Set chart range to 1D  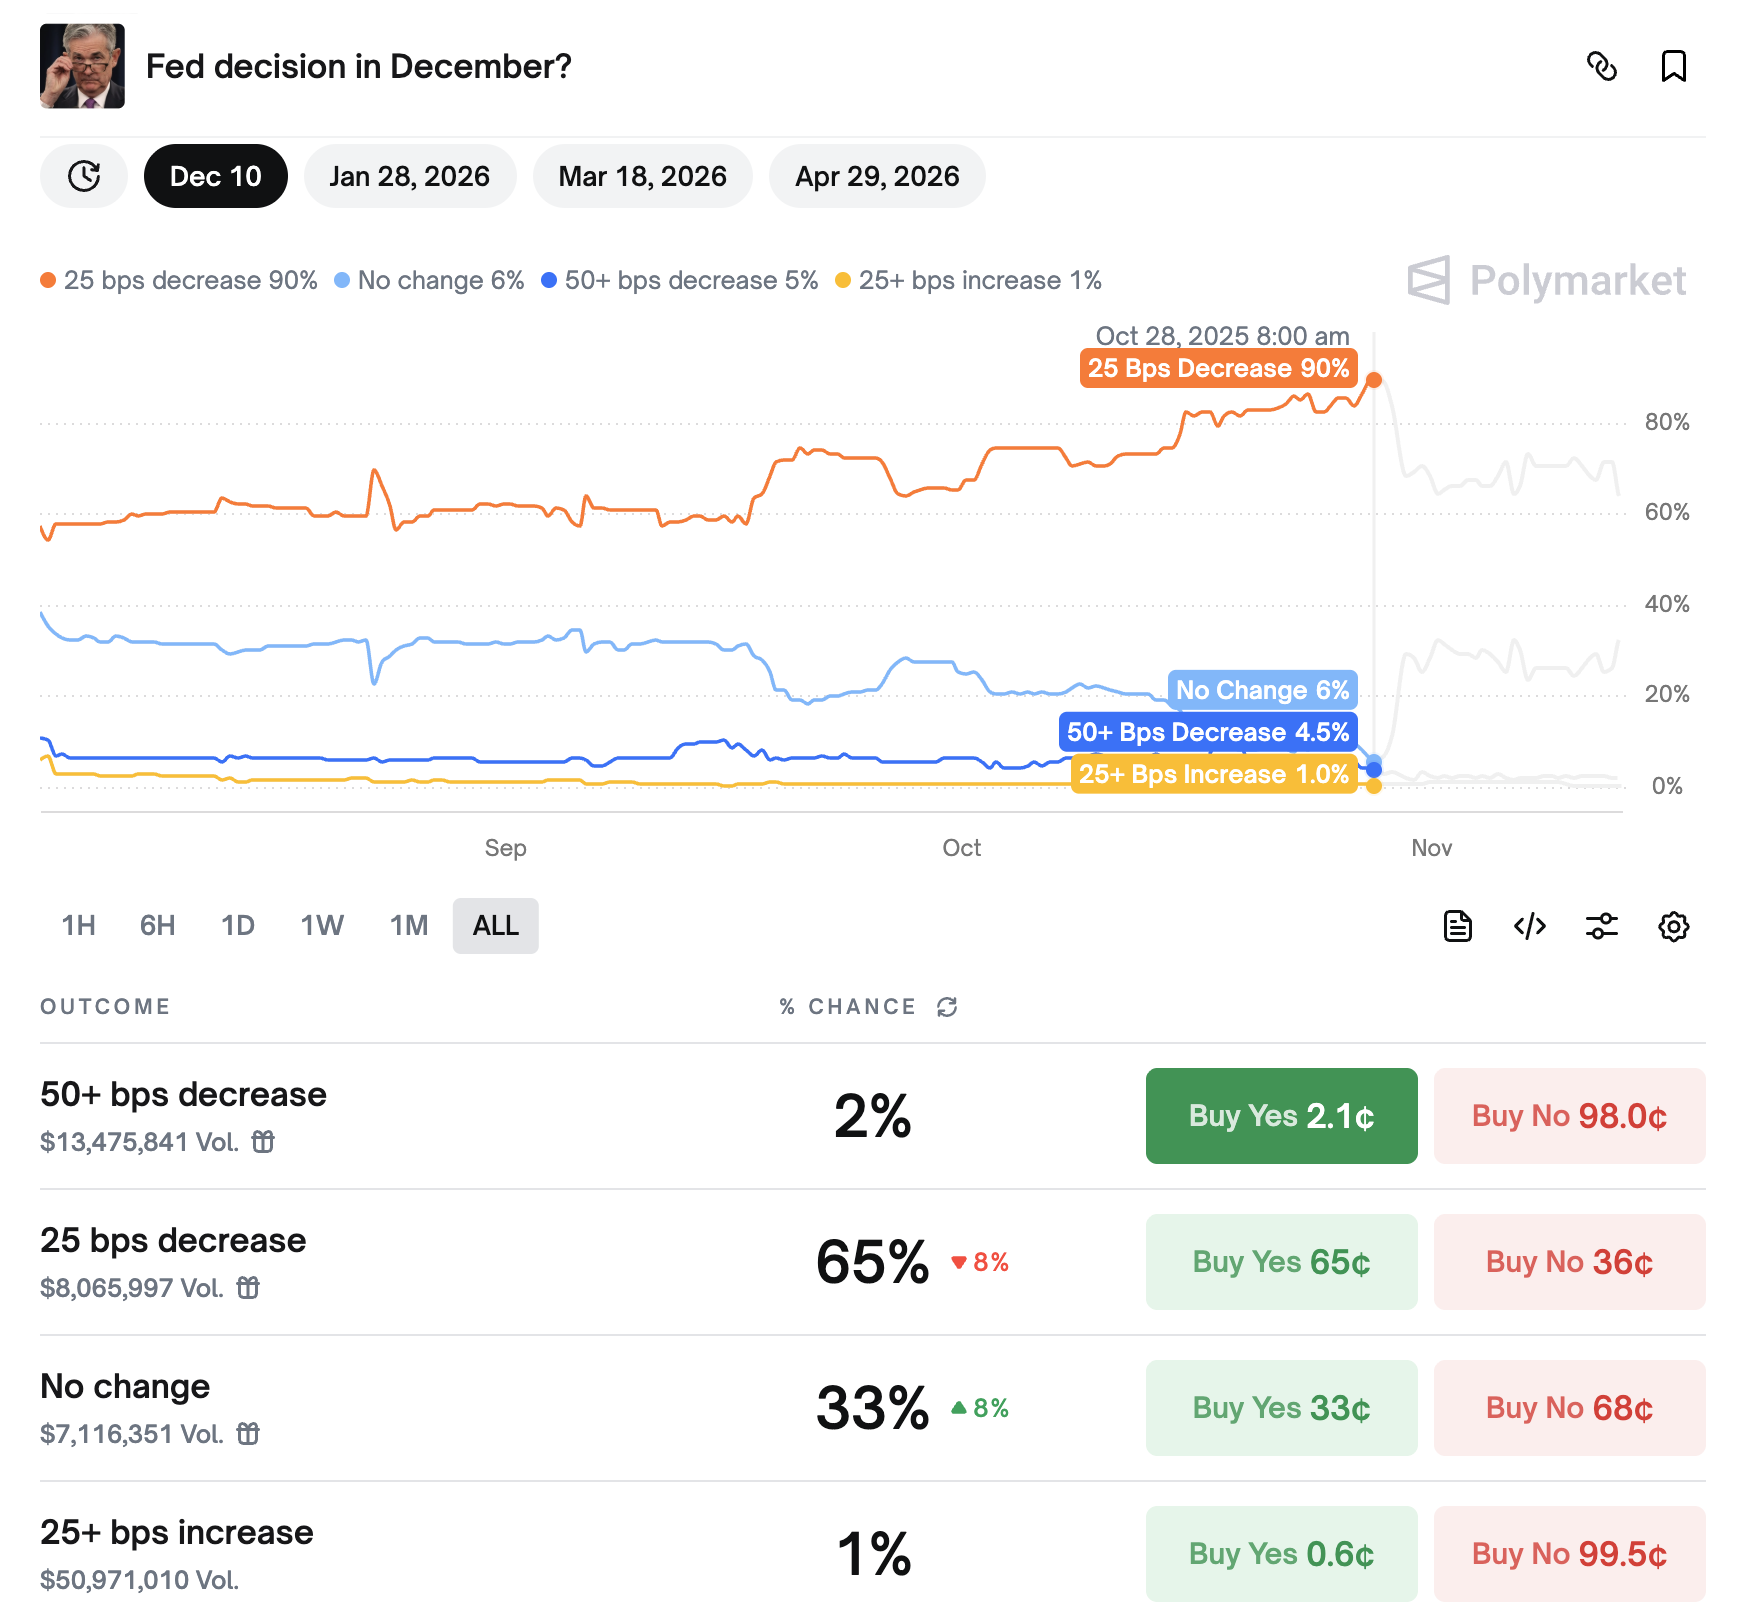point(238,926)
